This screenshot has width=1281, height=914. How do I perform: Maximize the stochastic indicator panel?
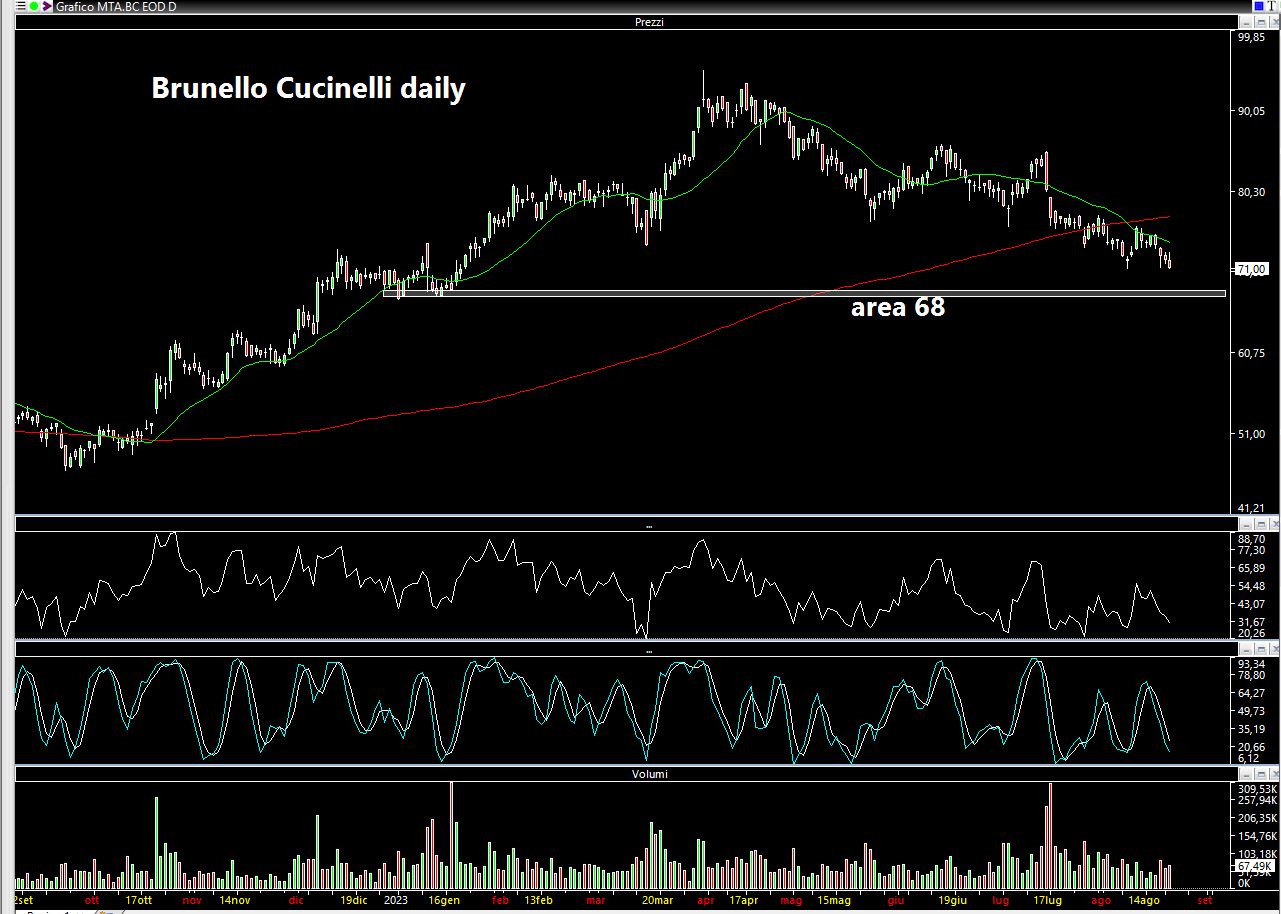[1261, 649]
